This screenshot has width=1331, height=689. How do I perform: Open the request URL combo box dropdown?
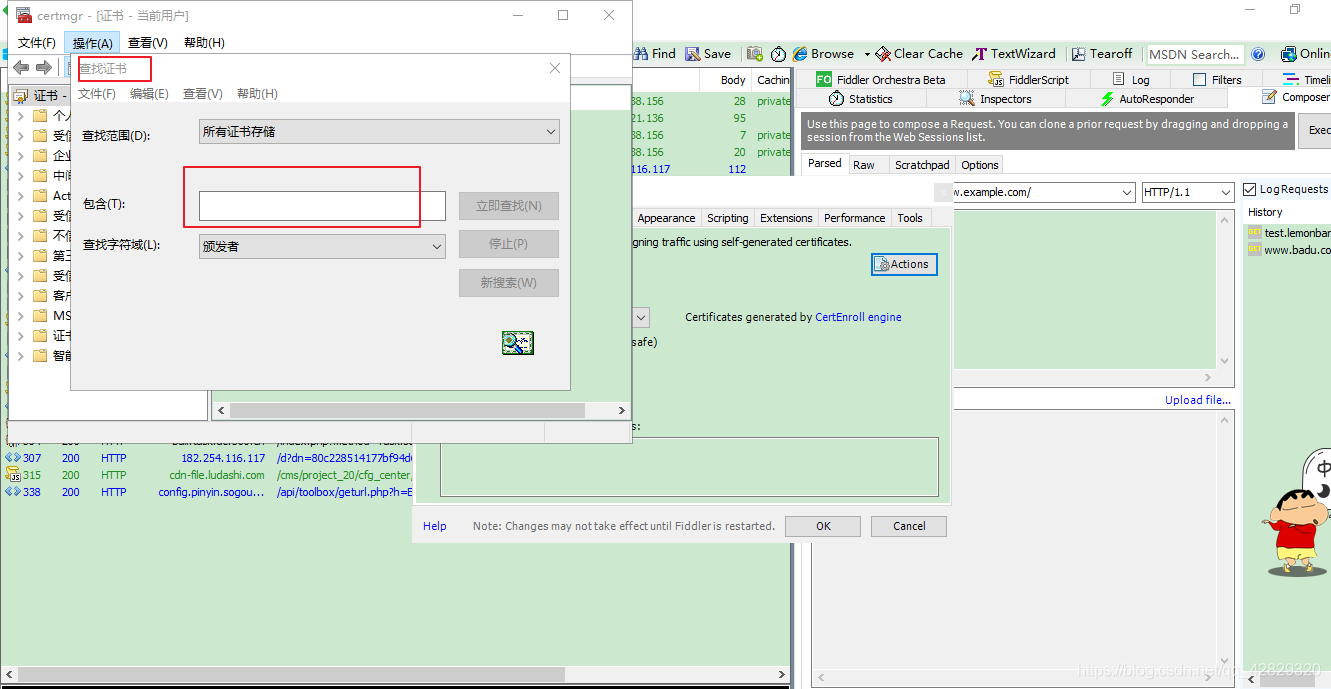pos(1125,192)
